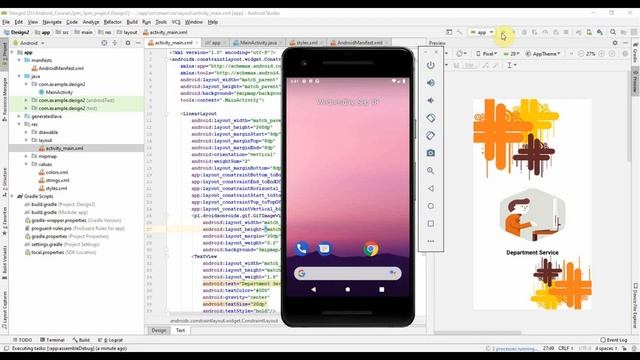Click Search Everywhere magnifier in main toolbar

(x=613, y=32)
